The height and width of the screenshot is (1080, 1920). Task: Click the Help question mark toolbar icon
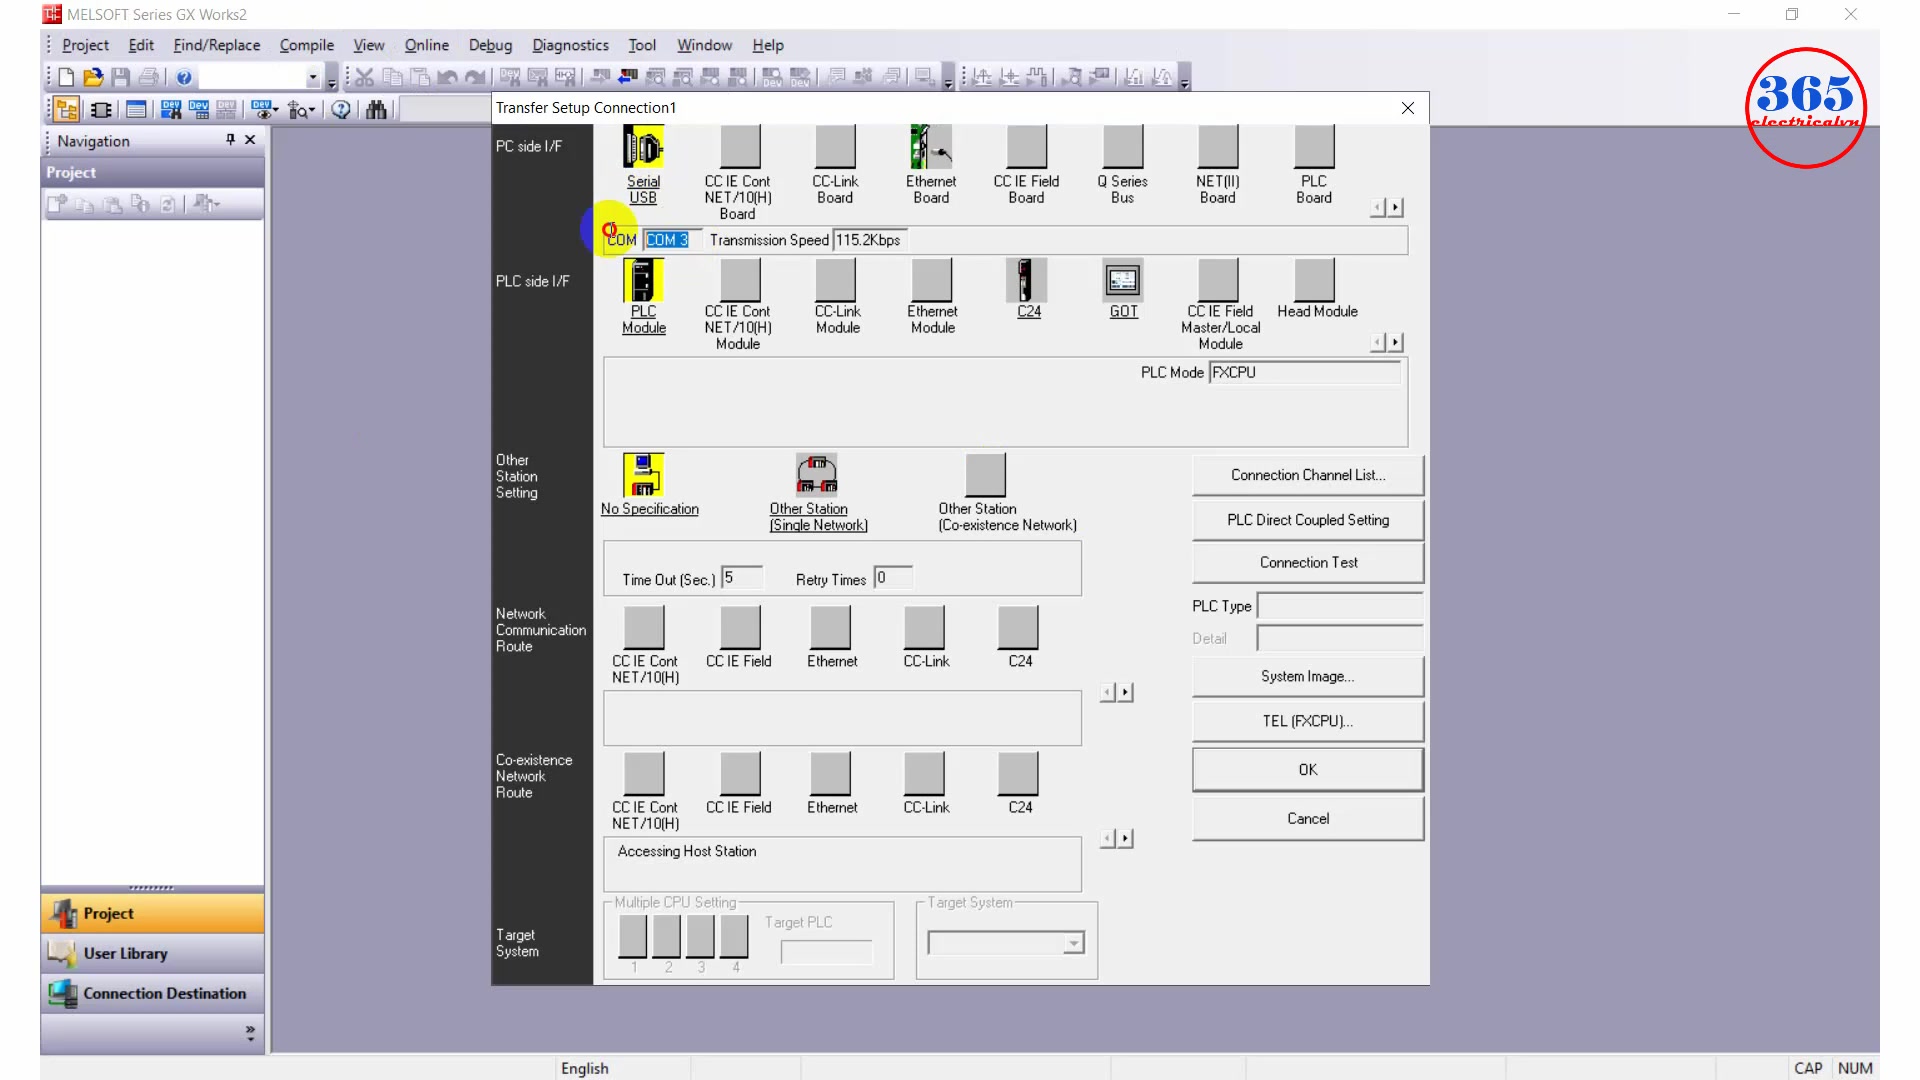[184, 77]
